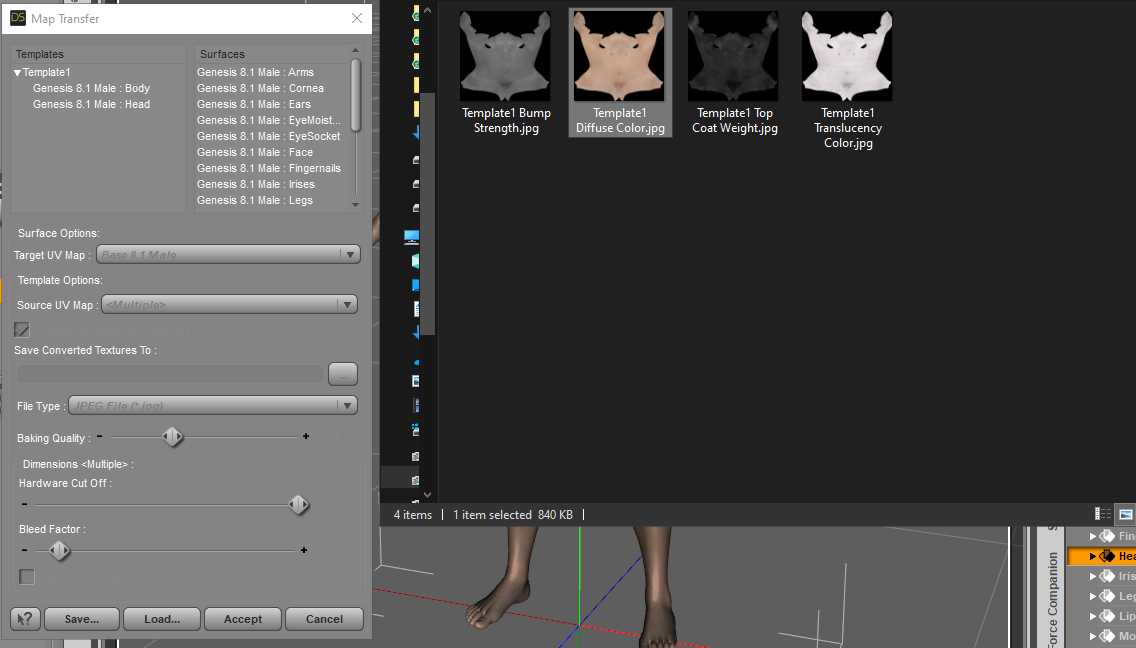1136x648 pixels.
Task: Click the Bleed Factor minus button
Action: pyautogui.click(x=25, y=551)
